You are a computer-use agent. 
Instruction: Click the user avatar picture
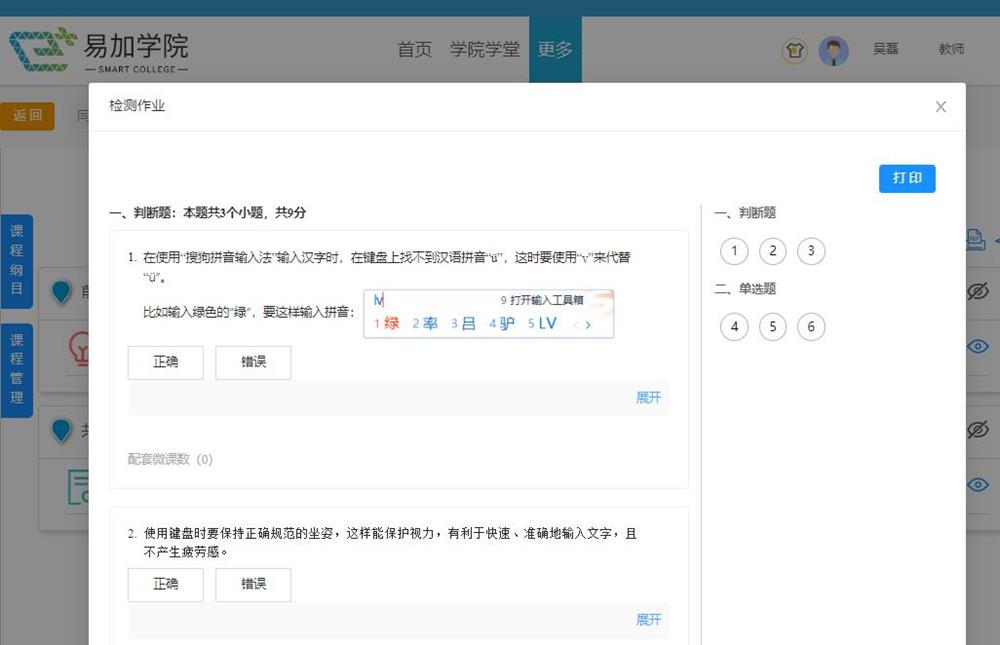pyautogui.click(x=834, y=50)
